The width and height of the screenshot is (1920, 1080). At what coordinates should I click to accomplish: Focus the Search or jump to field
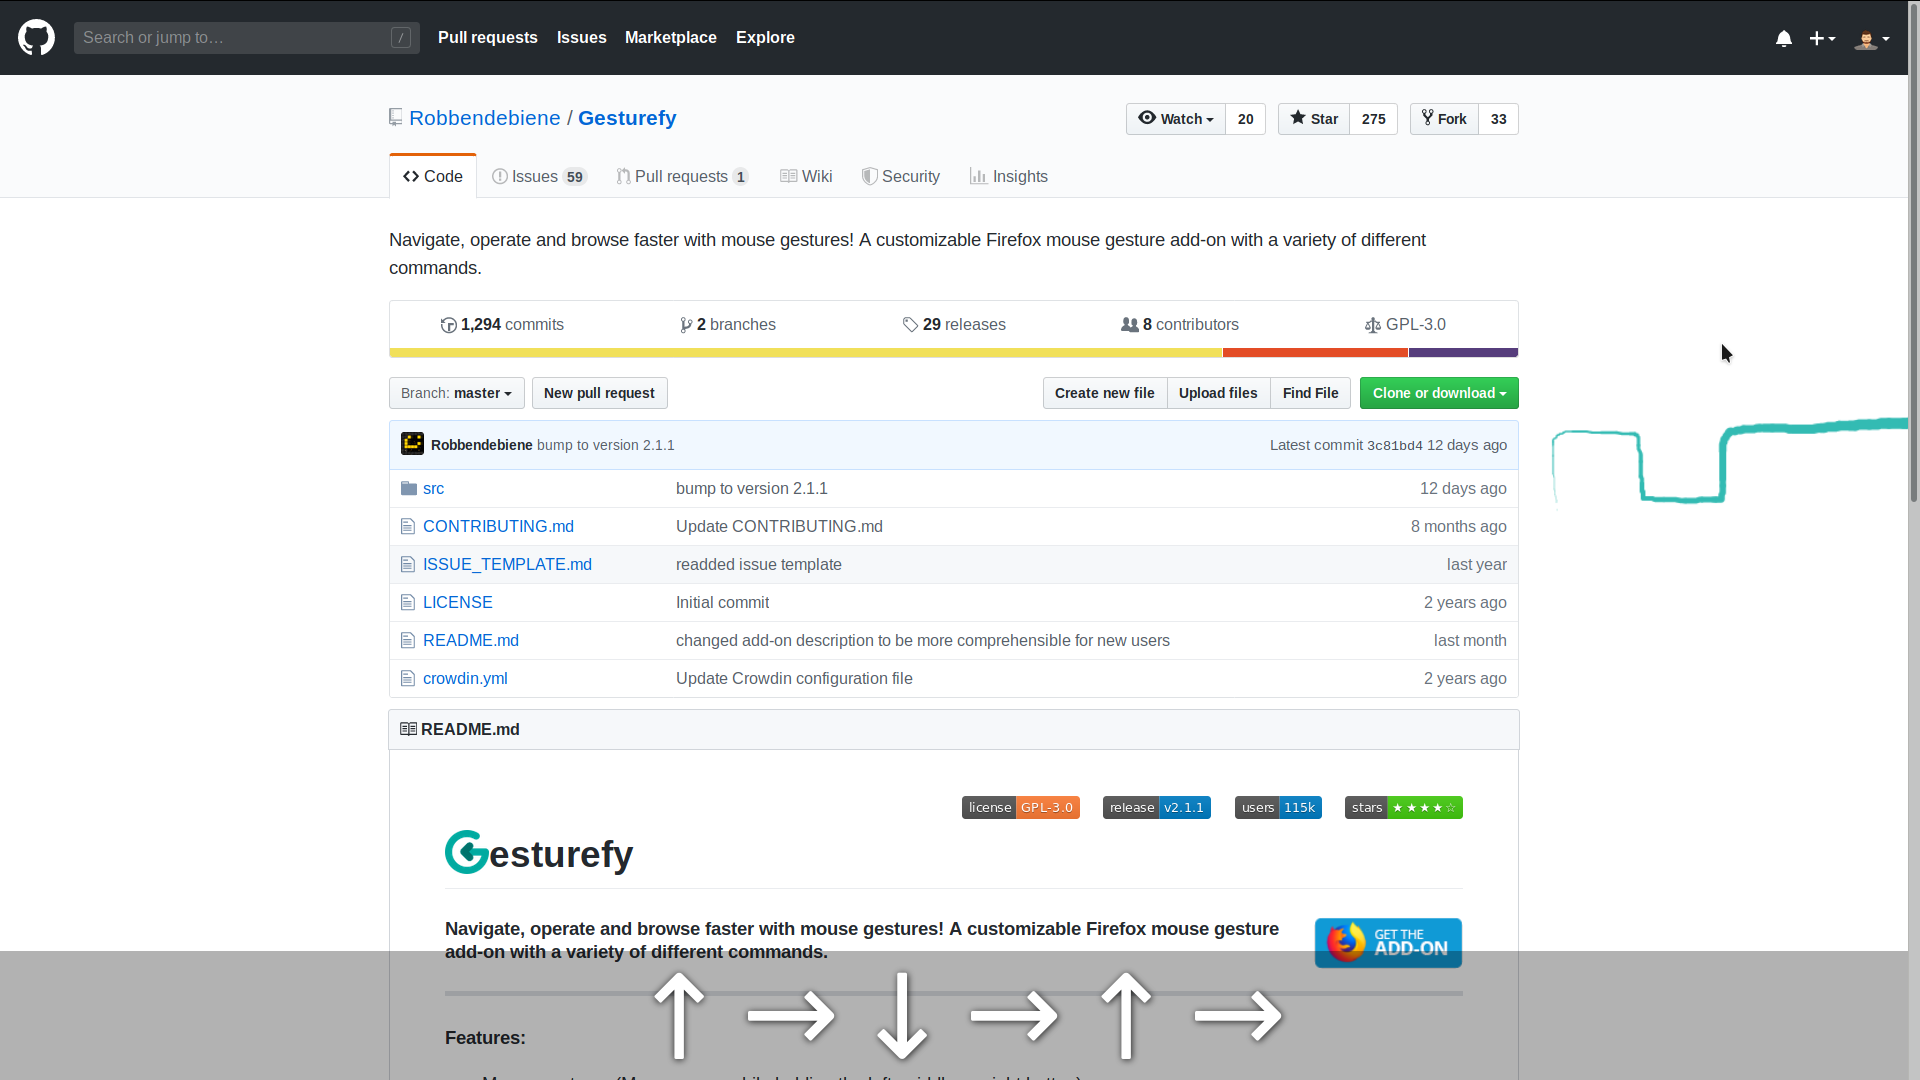(247, 38)
